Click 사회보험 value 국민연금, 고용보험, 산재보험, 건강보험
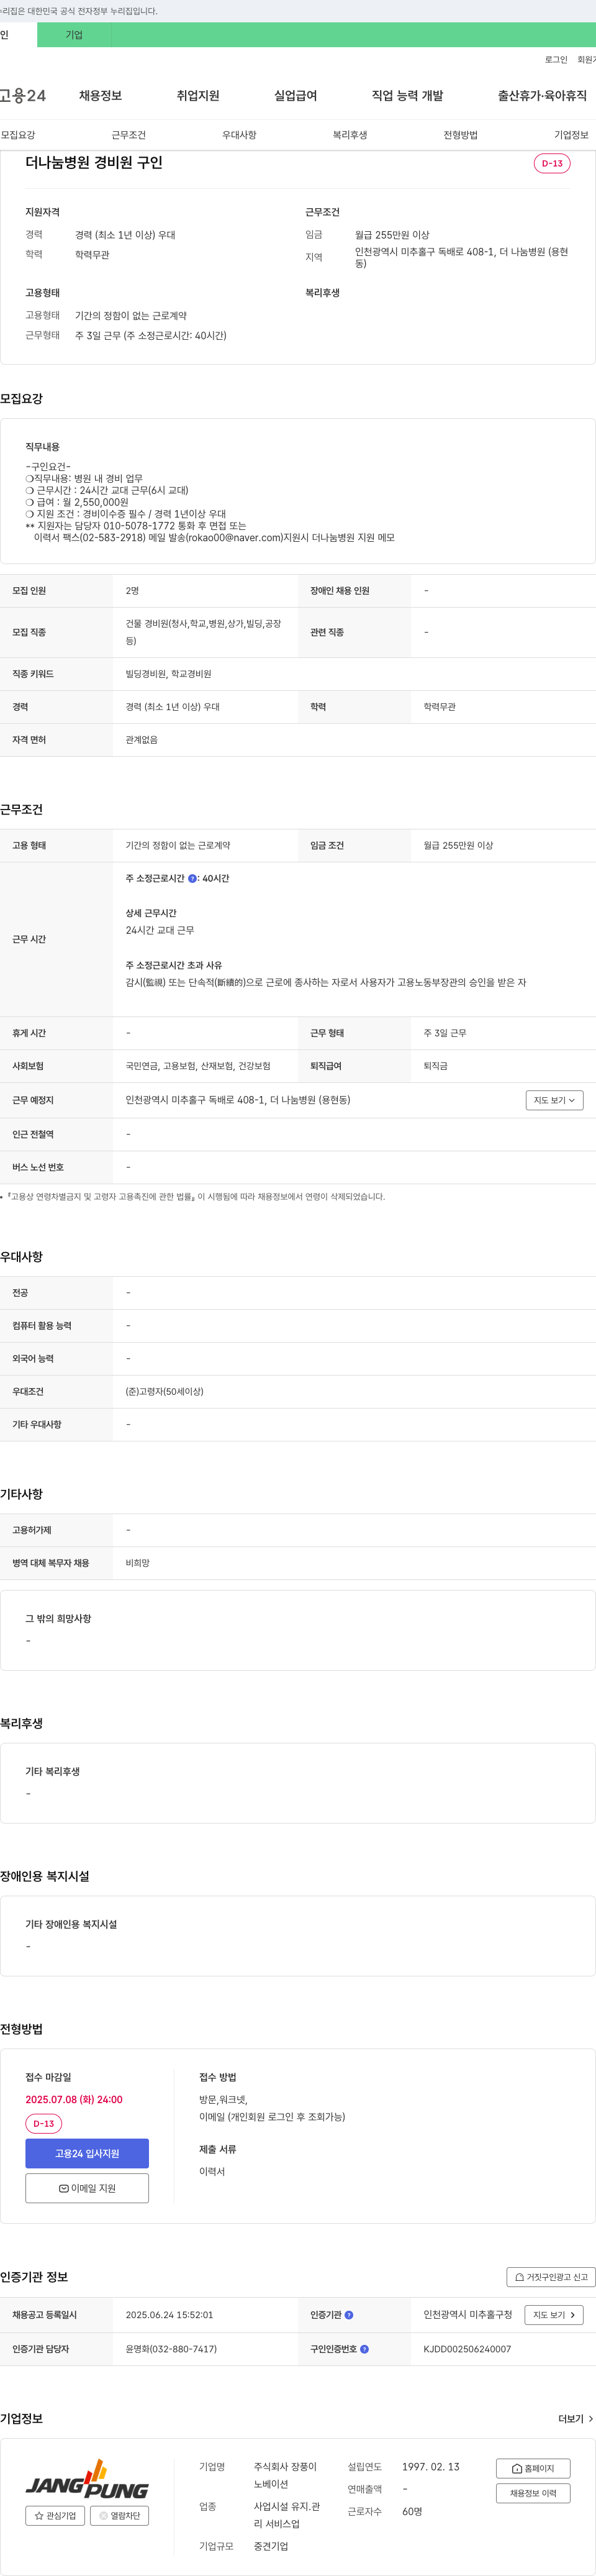The width and height of the screenshot is (596, 2576). [x=198, y=1066]
